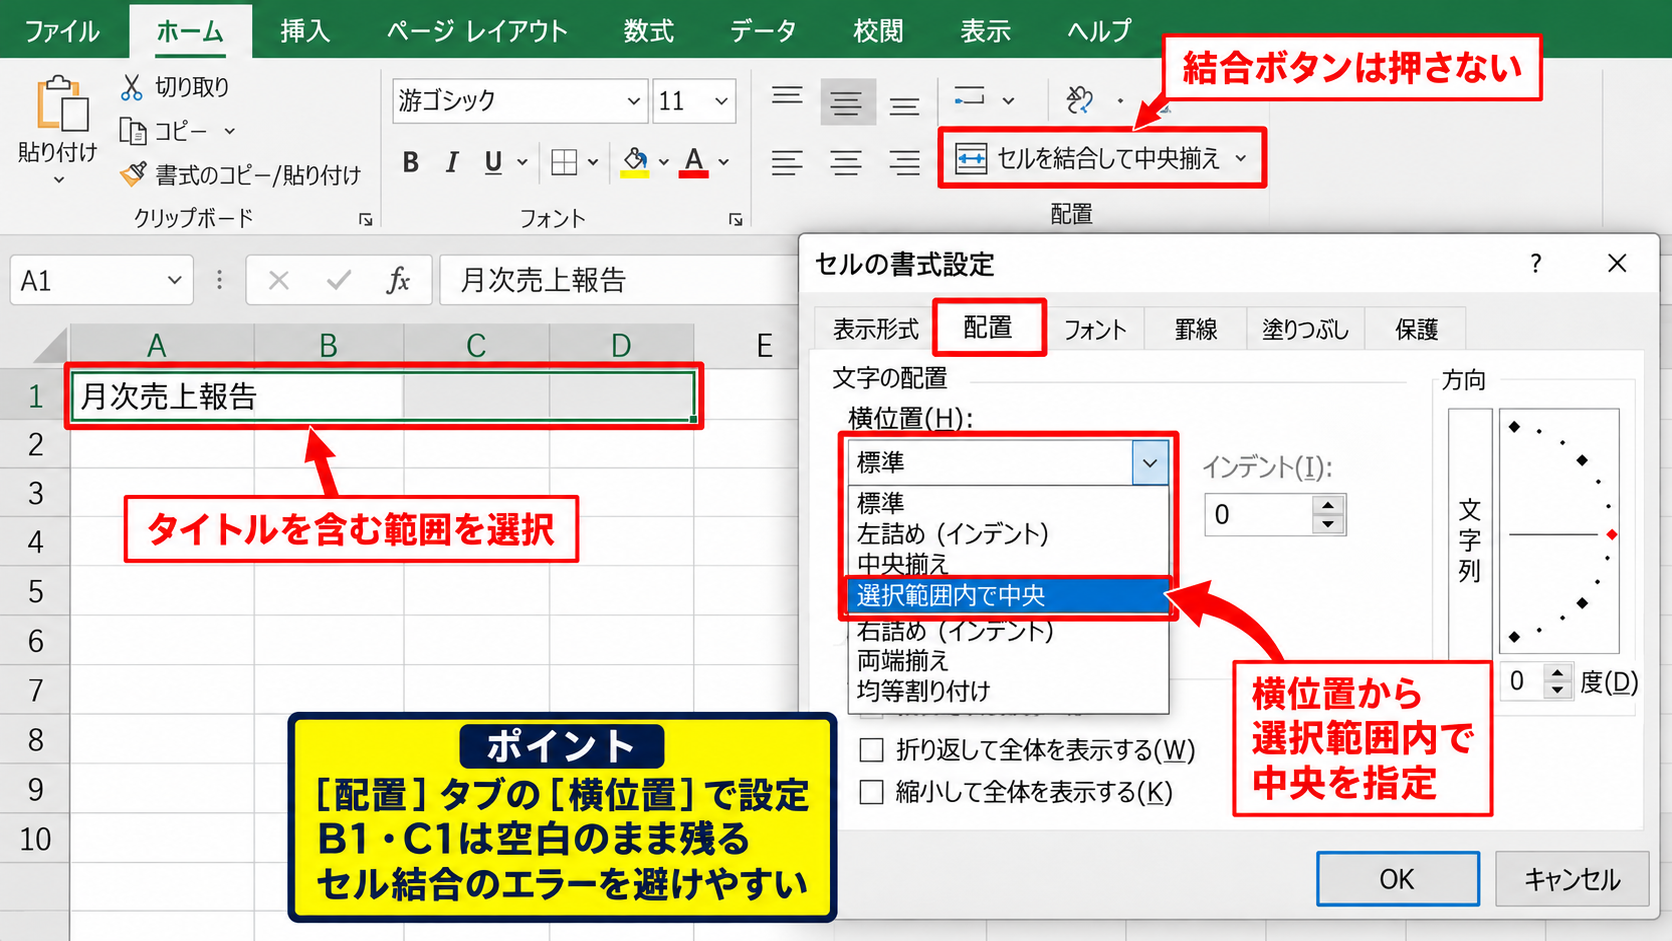
Task: Open the セルを結合して中央揃え dropdown arrow
Action: coord(1241,158)
